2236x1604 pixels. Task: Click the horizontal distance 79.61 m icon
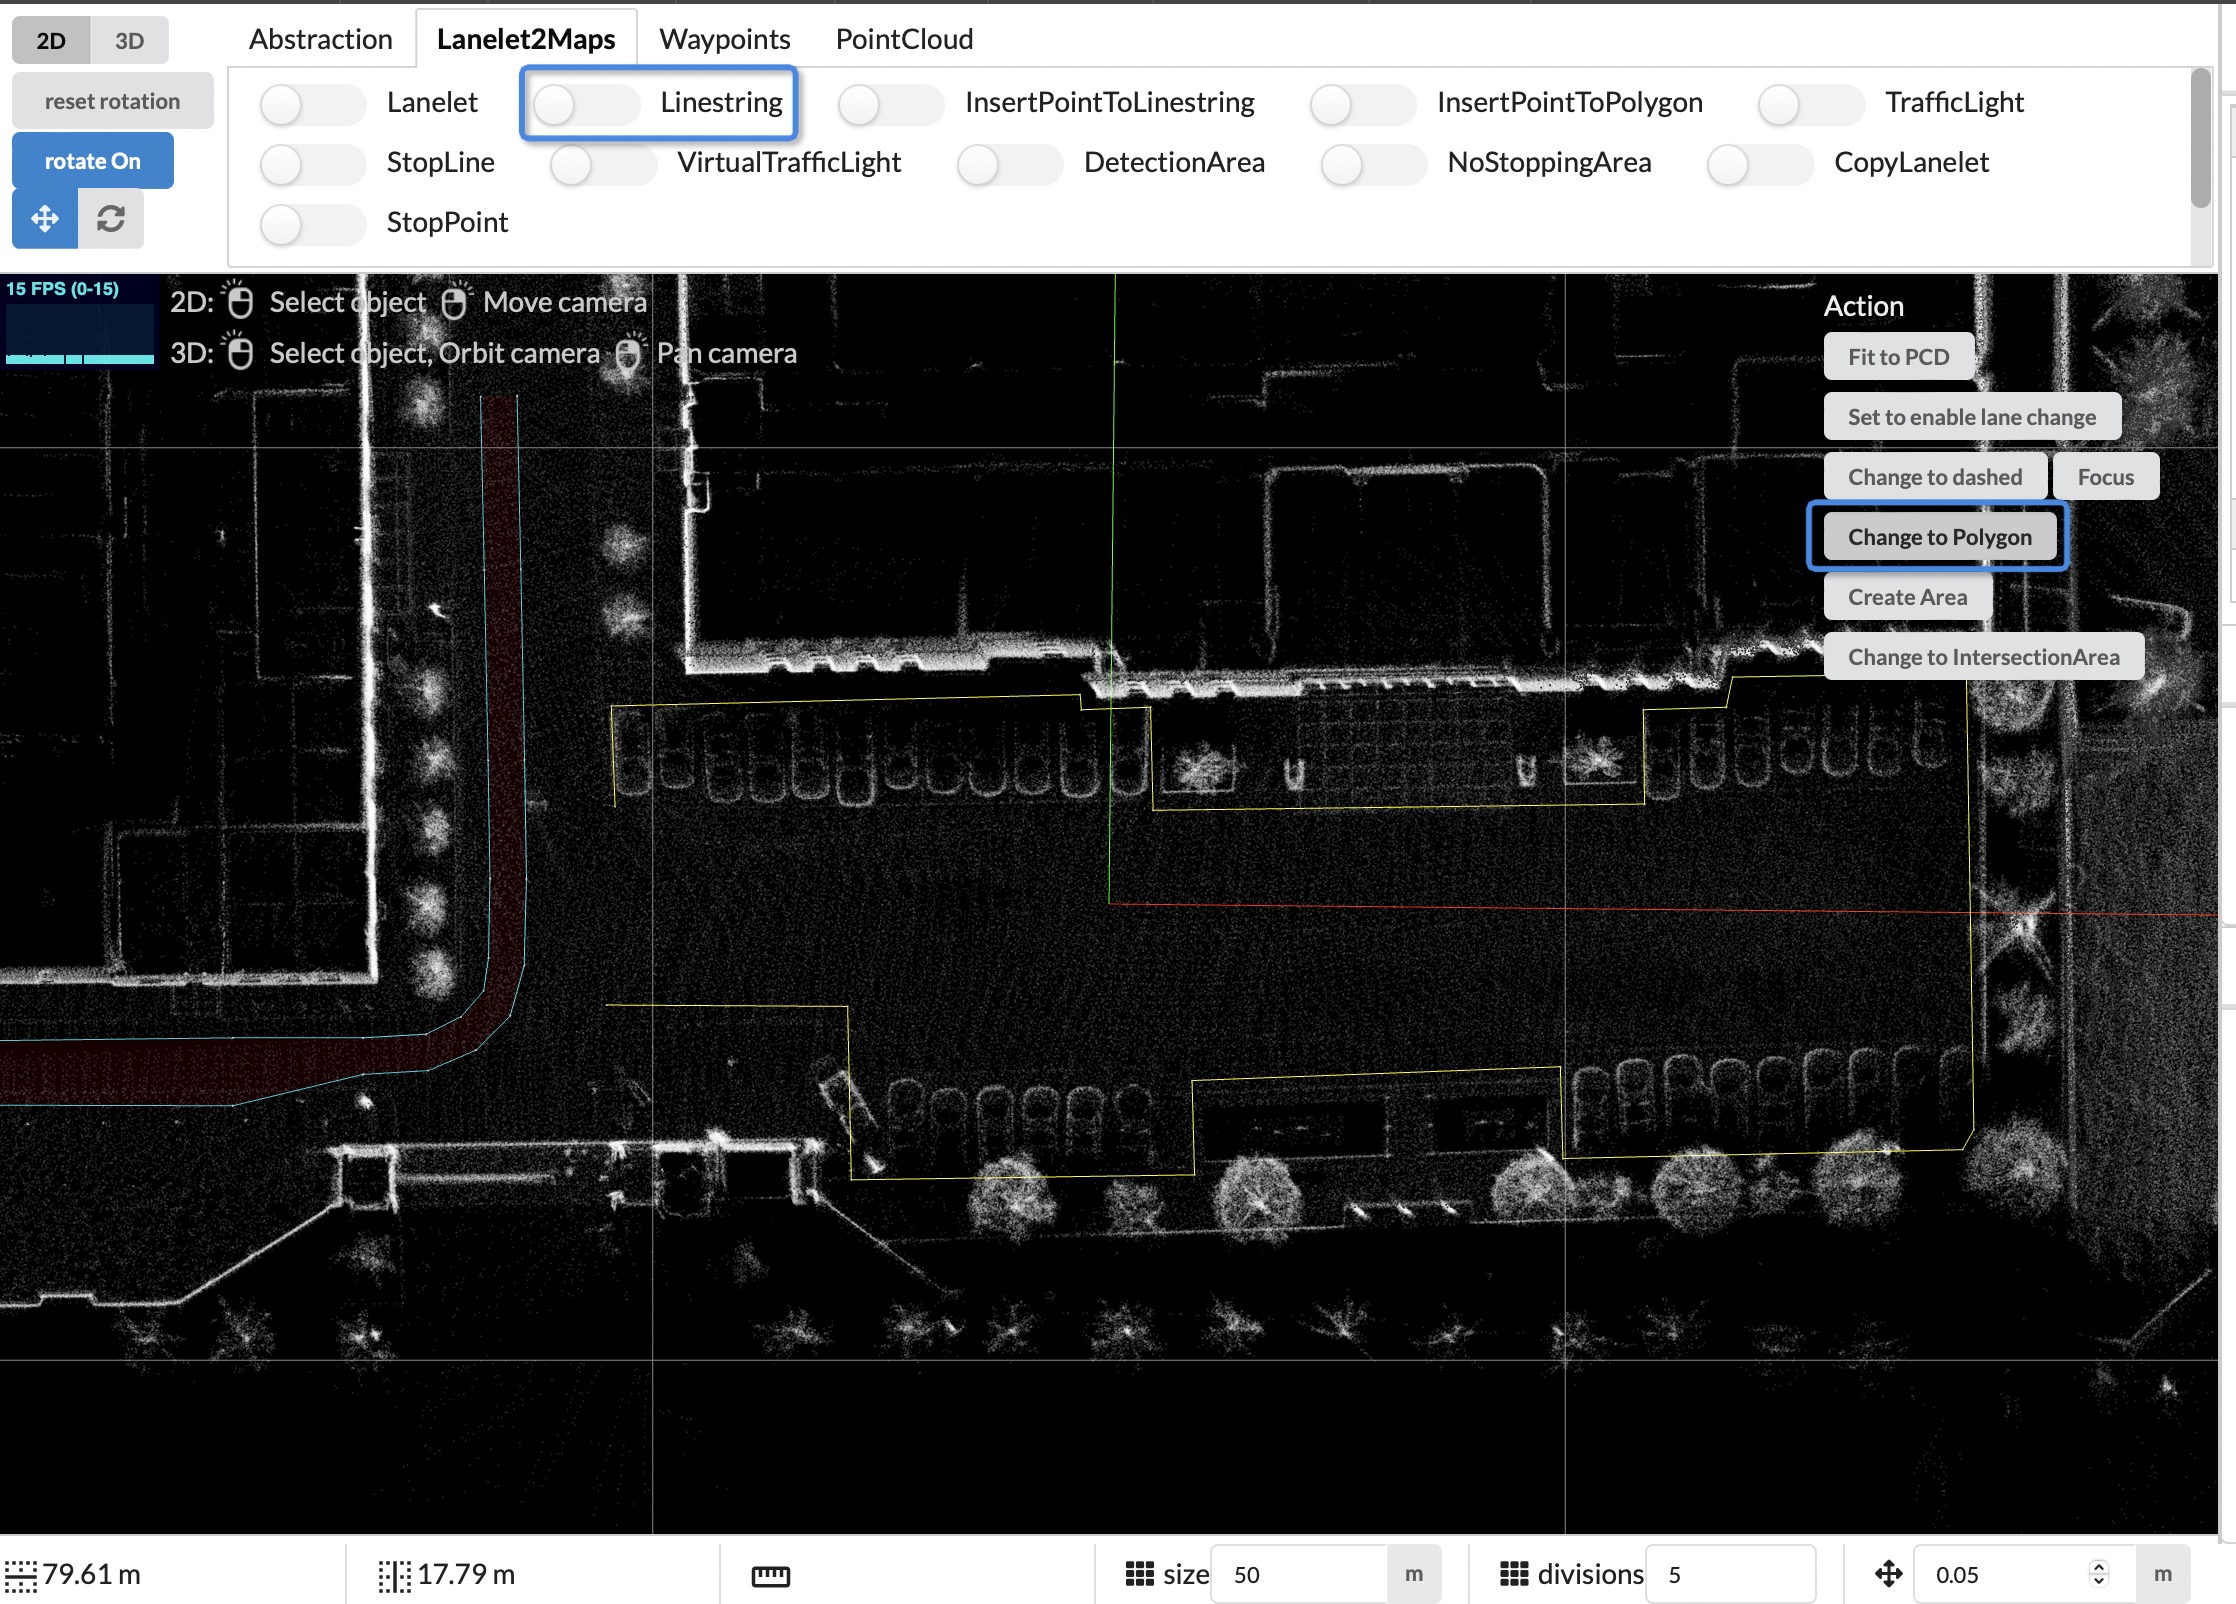click(x=20, y=1575)
